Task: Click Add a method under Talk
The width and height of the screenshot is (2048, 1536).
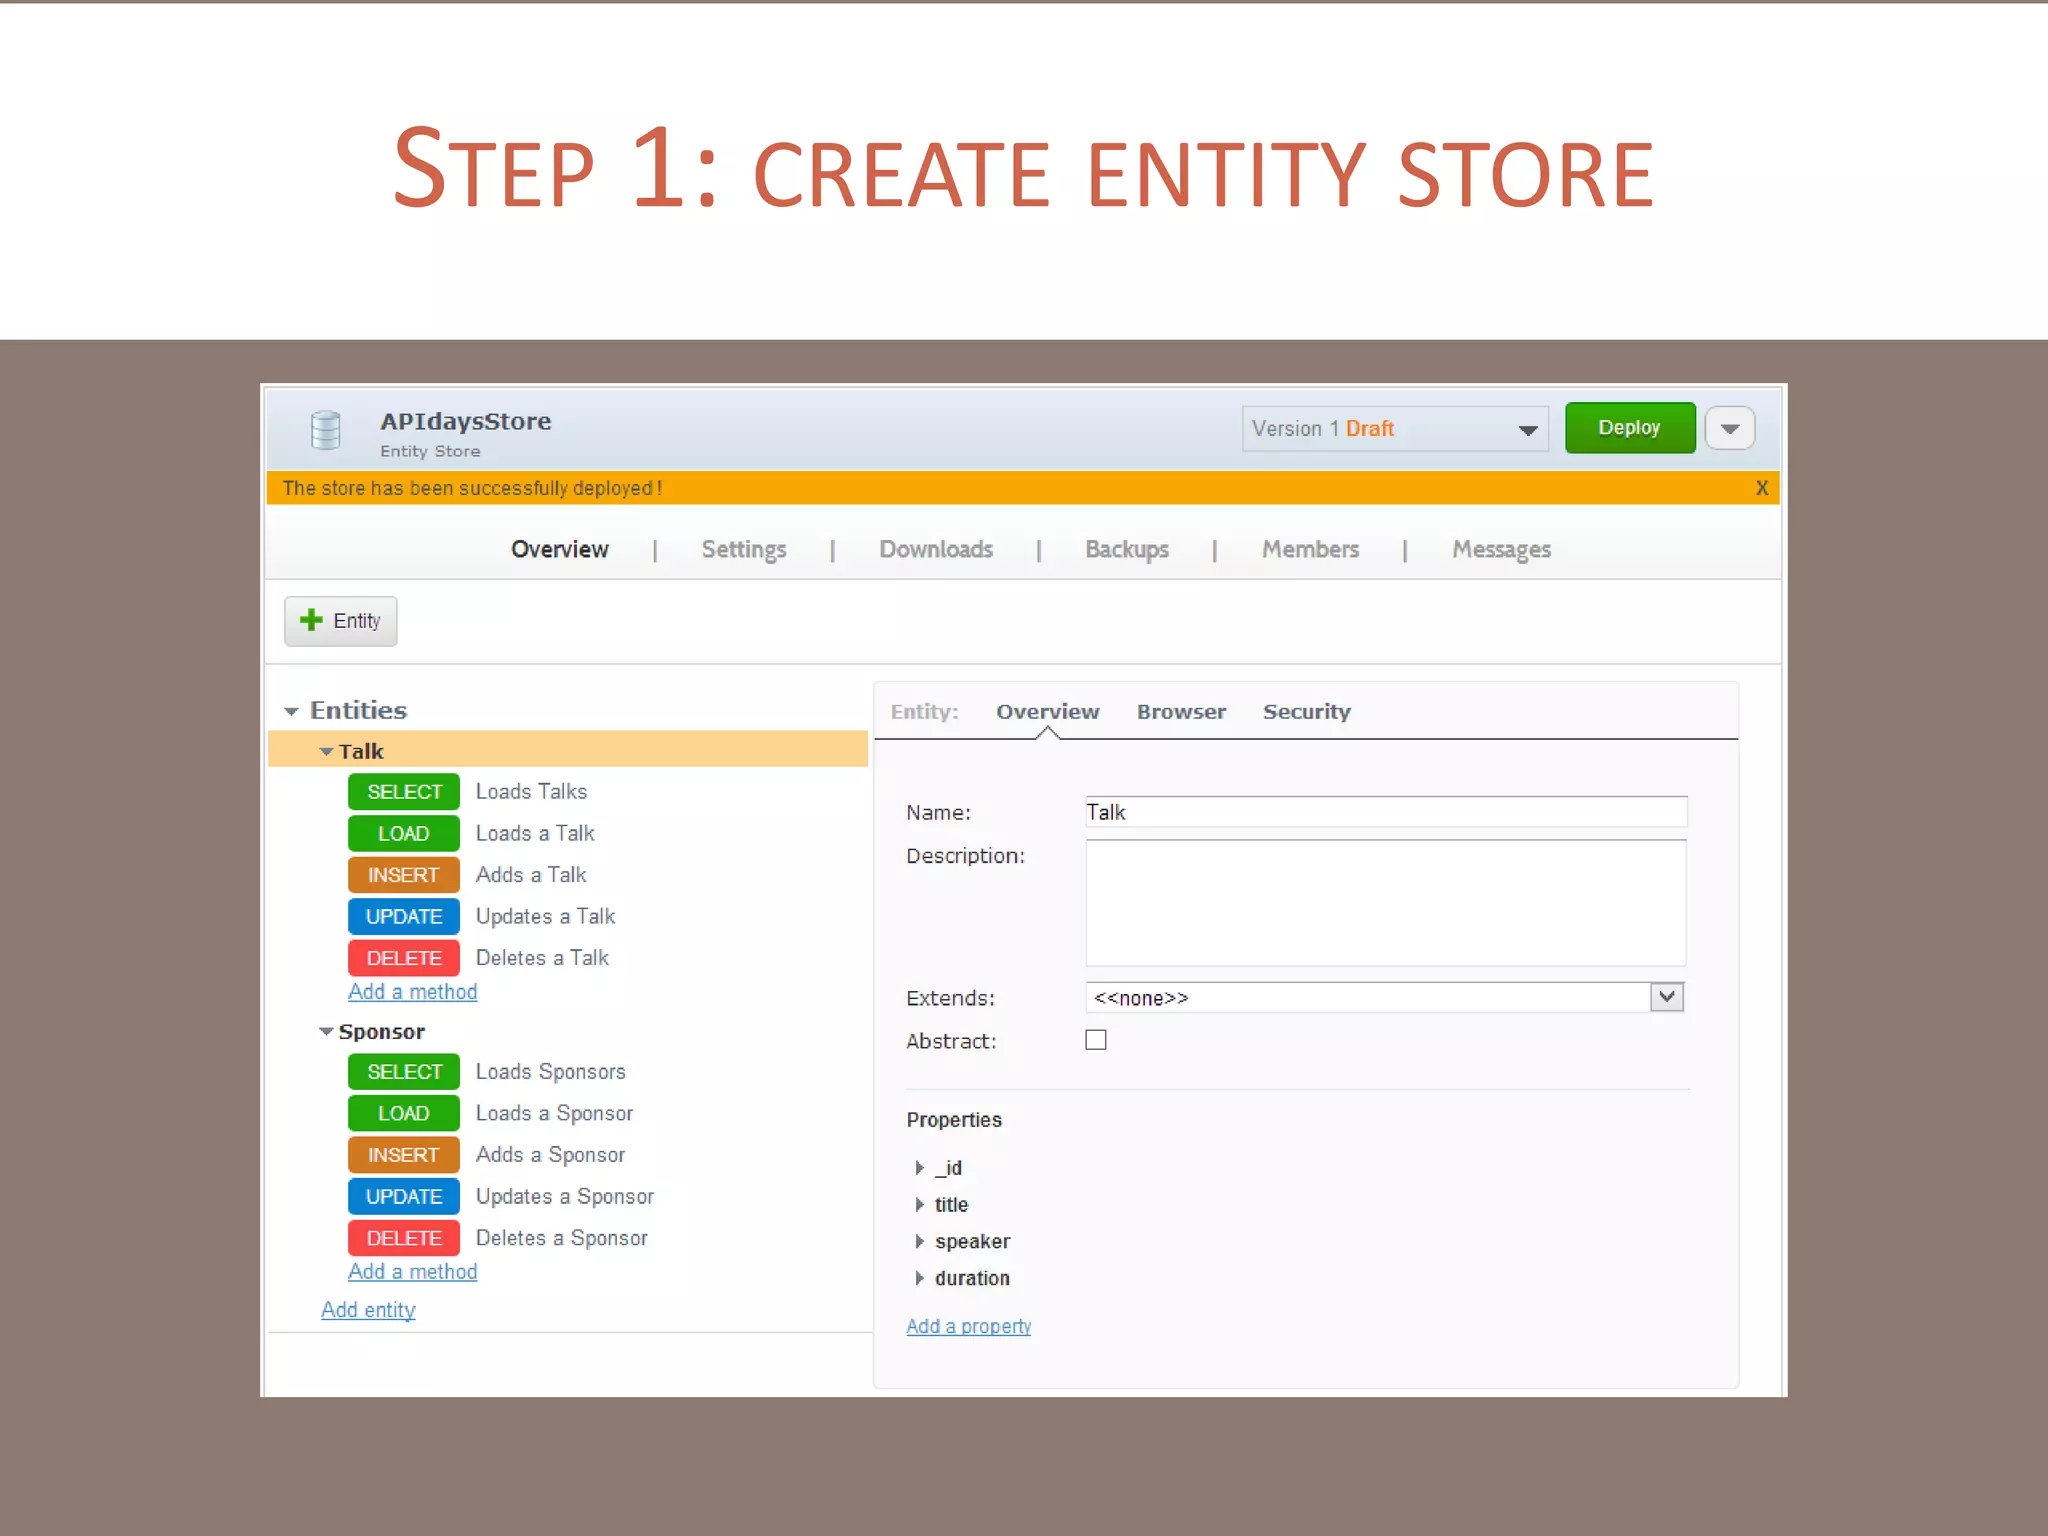Action: 412,992
